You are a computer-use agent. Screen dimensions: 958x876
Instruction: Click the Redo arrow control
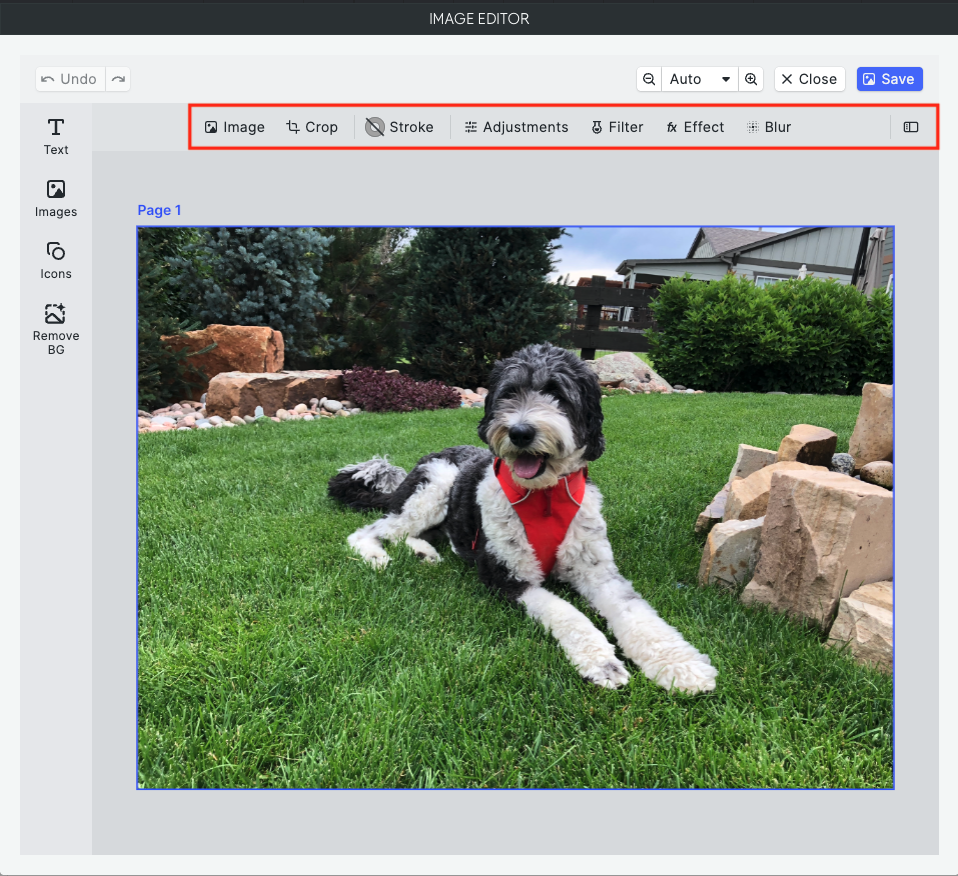[118, 79]
